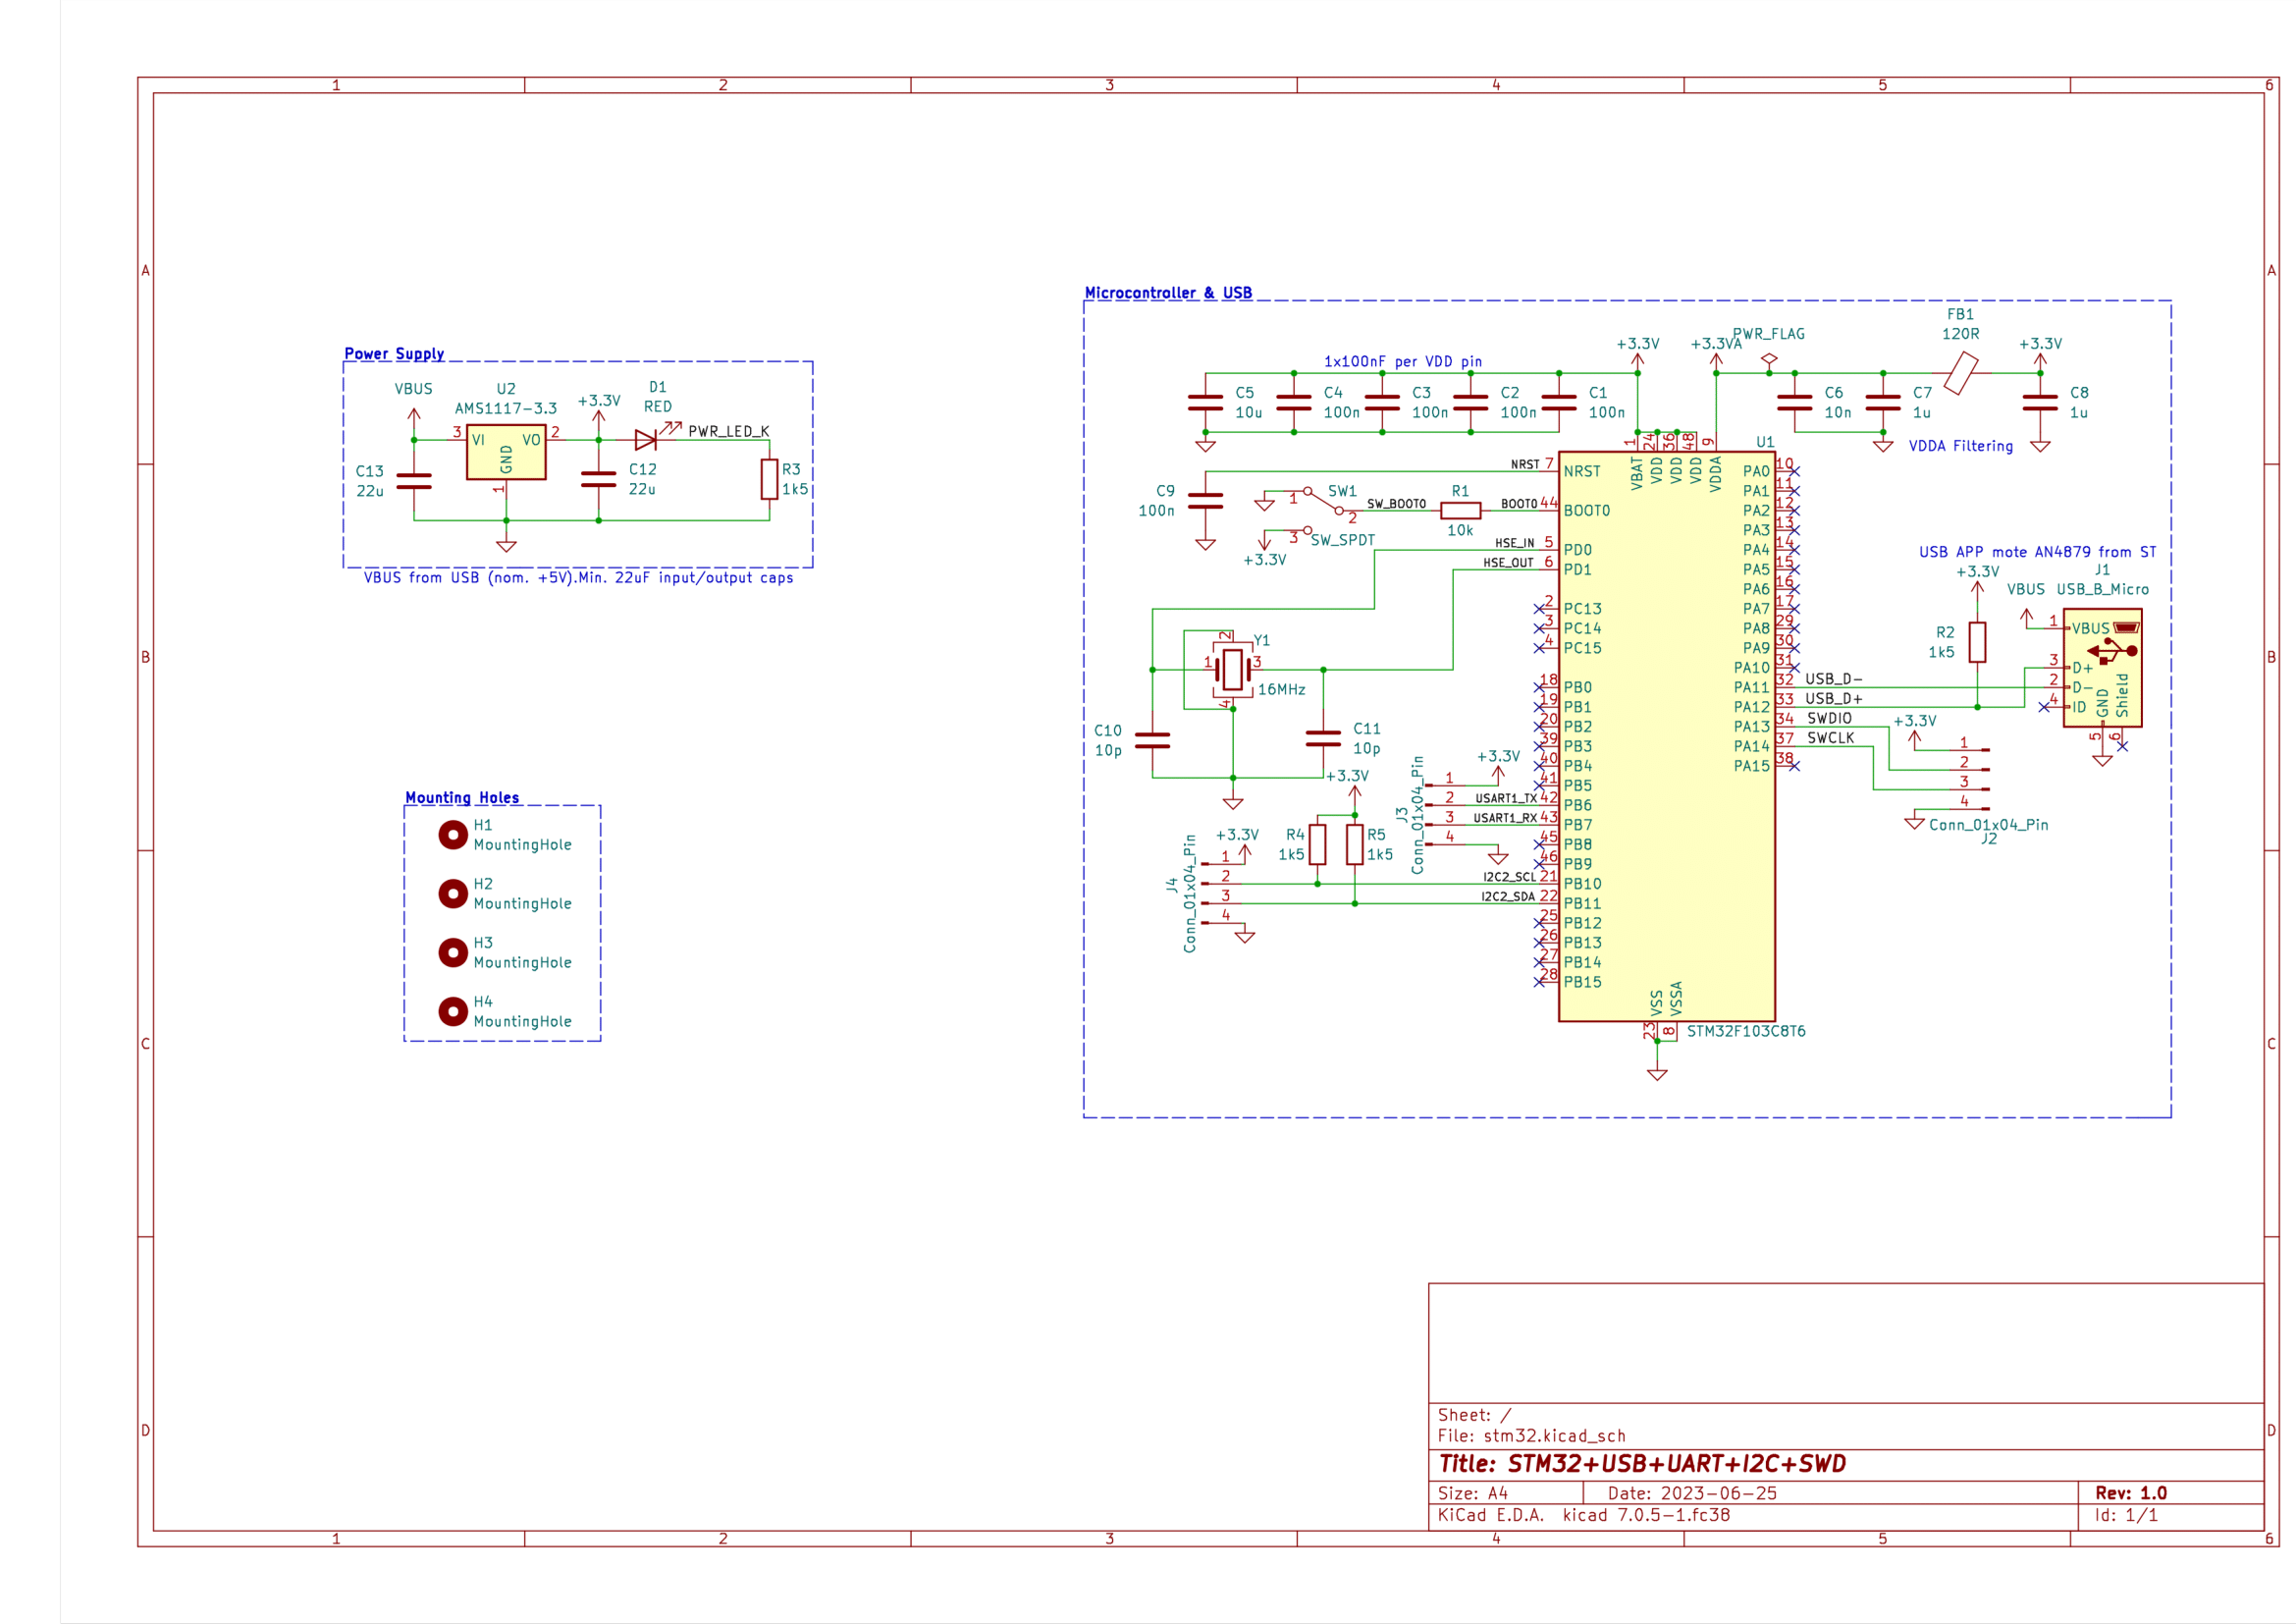Viewport: 2296px width, 1624px height.
Task: Select the AMS1117-3.3 regulator symbol U2
Action: point(506,452)
